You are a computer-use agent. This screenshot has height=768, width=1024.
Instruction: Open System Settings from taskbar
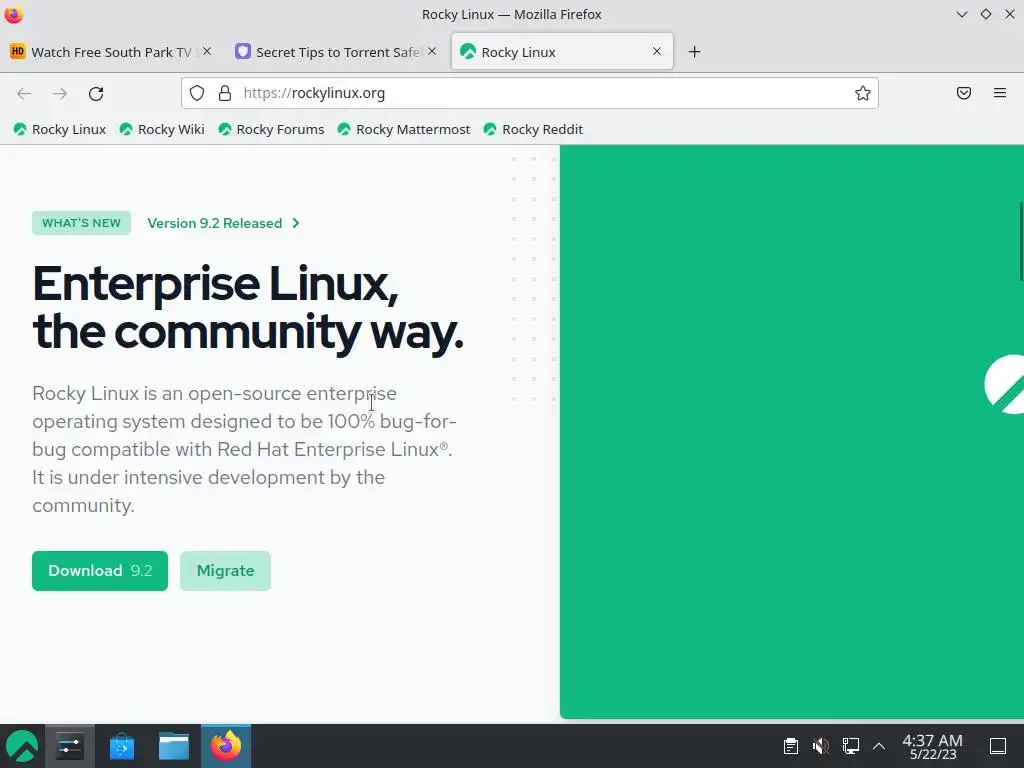[70, 746]
